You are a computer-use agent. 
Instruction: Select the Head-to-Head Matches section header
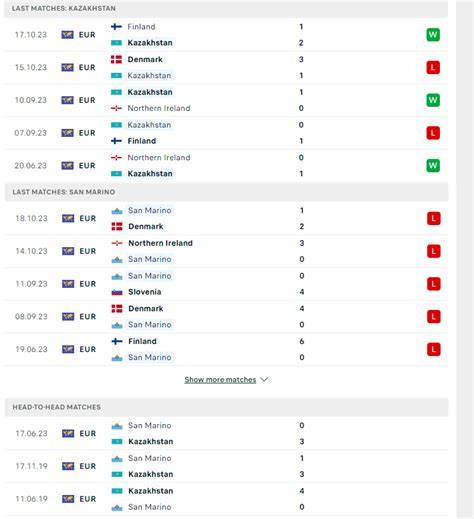[x=226, y=407]
